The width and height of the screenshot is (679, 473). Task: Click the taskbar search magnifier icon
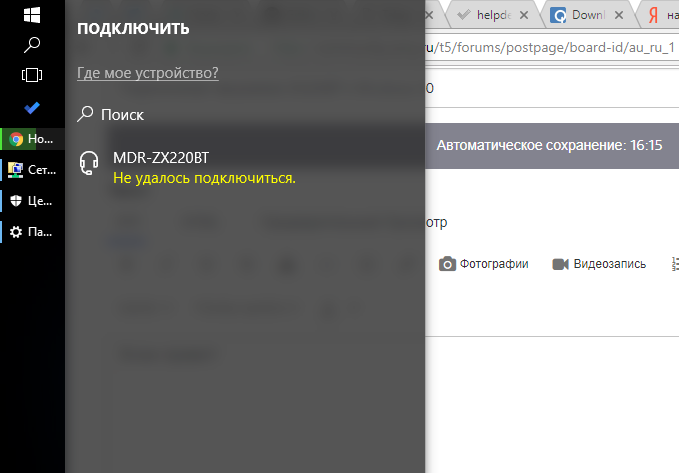pyautogui.click(x=32, y=45)
